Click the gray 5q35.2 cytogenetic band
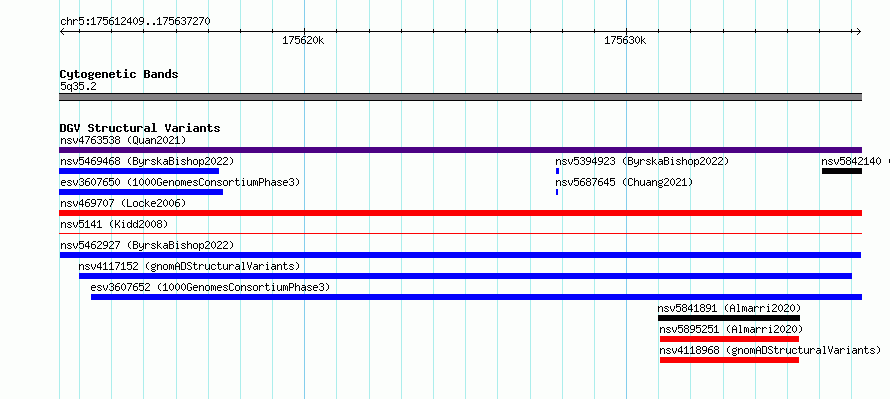This screenshot has height=399, width=890. coord(460,97)
